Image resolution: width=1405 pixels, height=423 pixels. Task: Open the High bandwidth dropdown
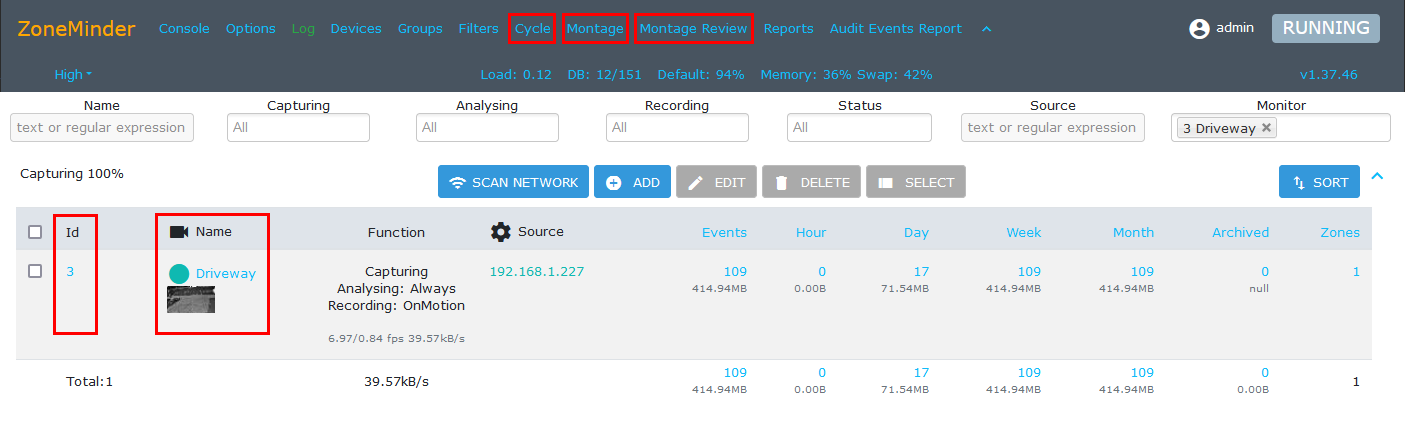[73, 74]
